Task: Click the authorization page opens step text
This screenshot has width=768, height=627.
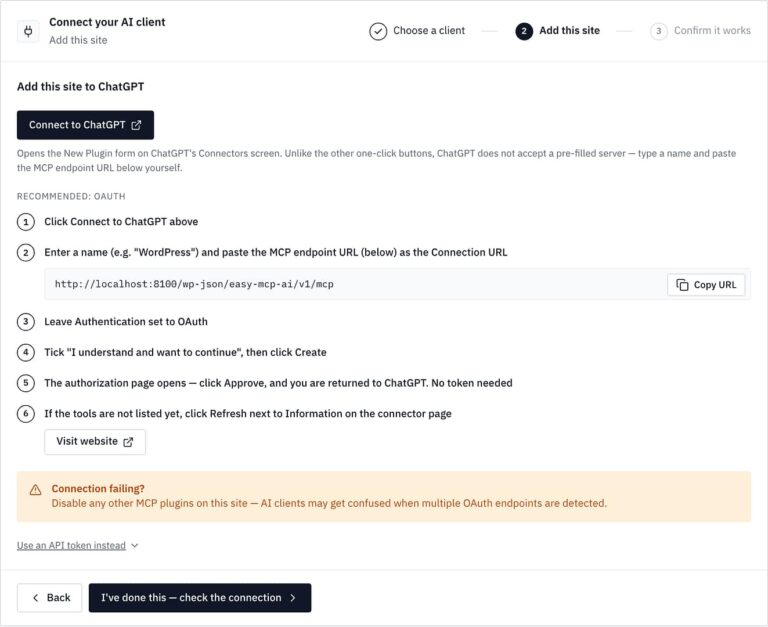Action: 278,383
